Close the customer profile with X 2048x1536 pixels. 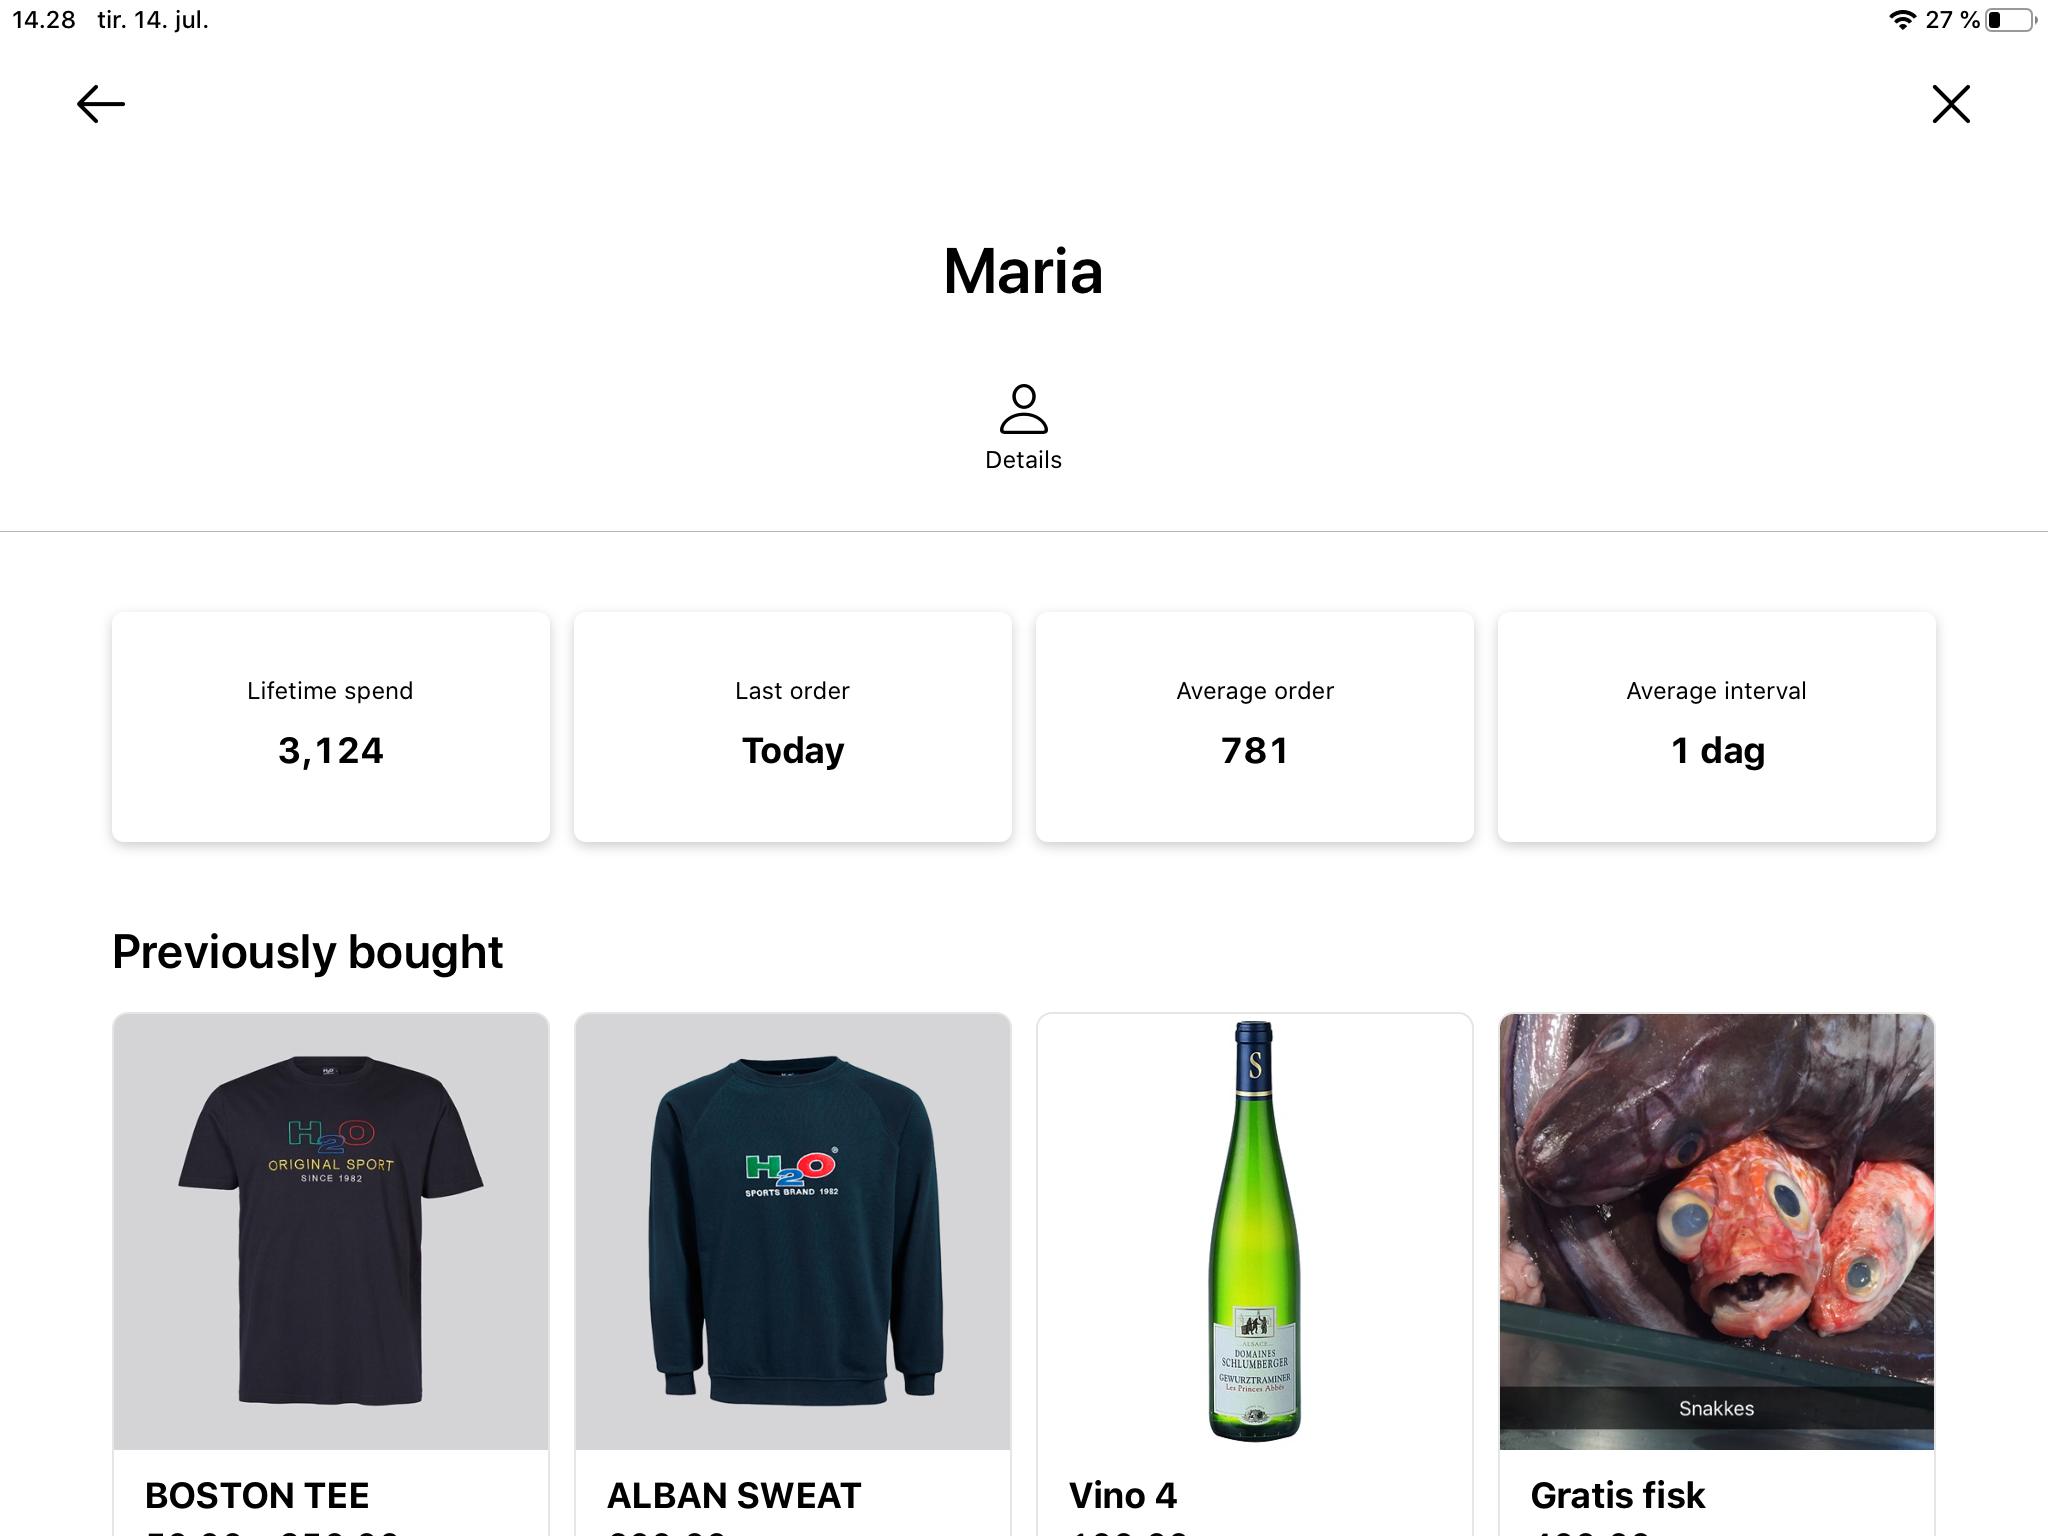1950,104
